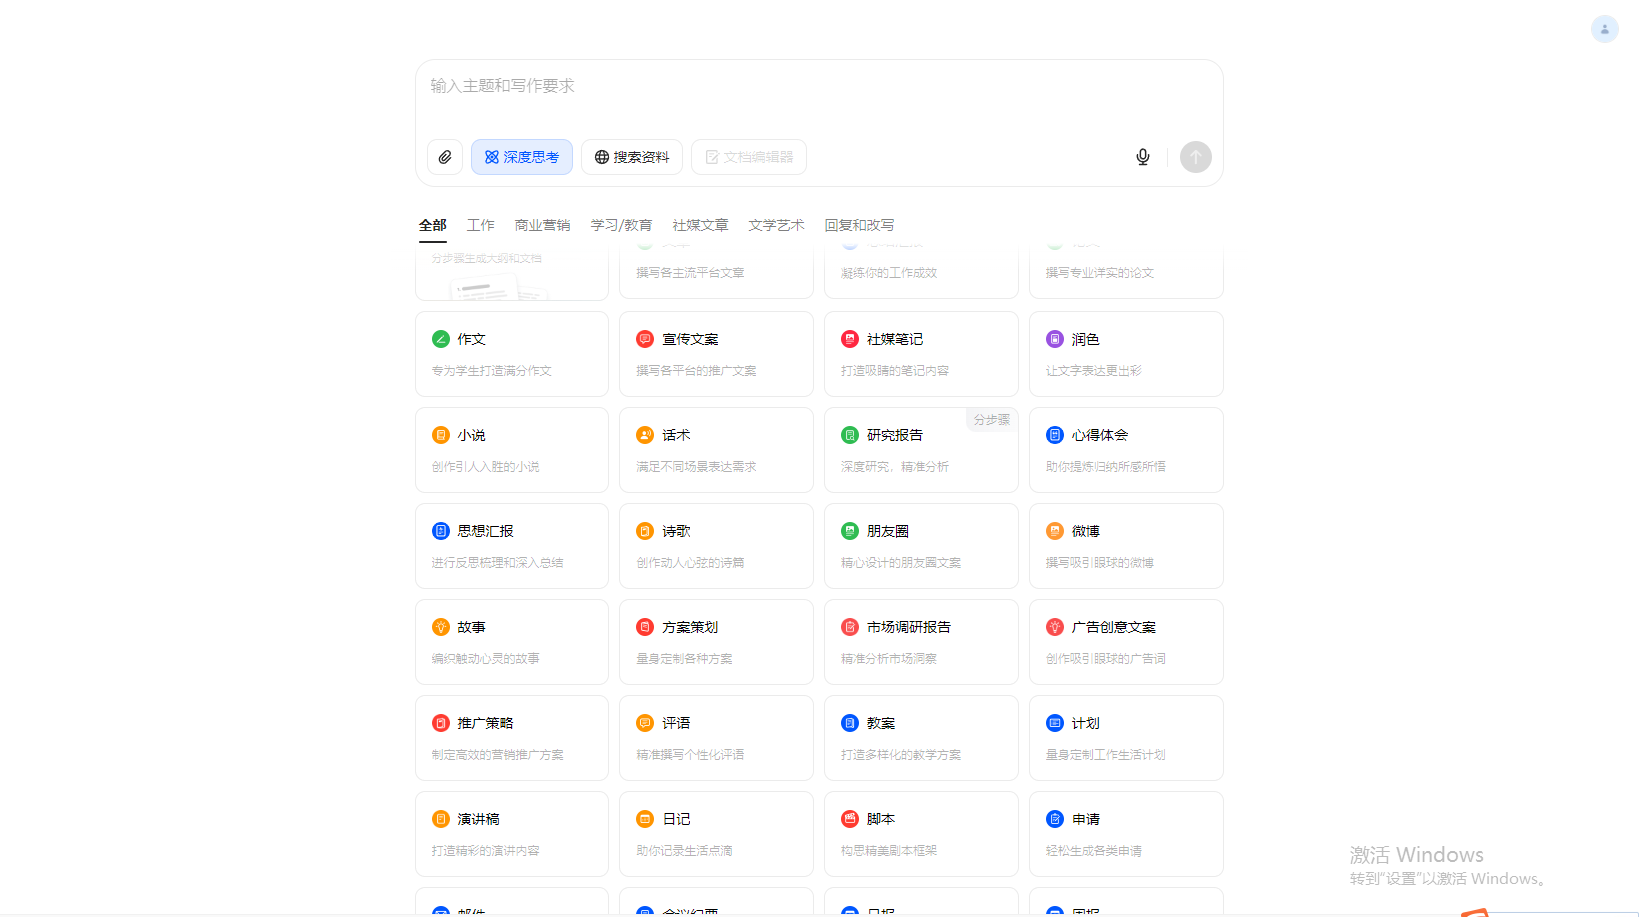Open the 朋友圈 writing template
1639x917 pixels.
coord(920,546)
